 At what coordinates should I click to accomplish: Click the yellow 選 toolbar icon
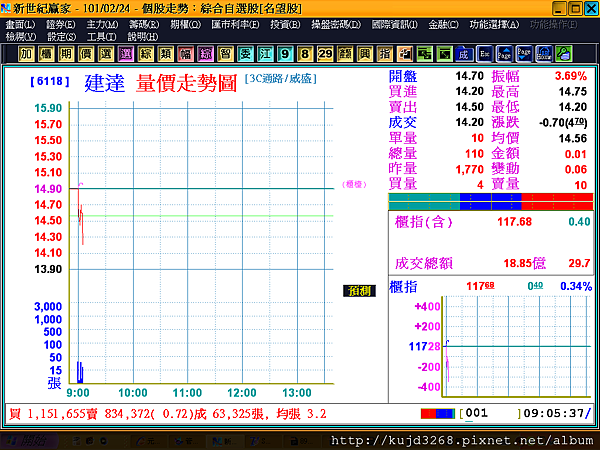[x=106, y=54]
